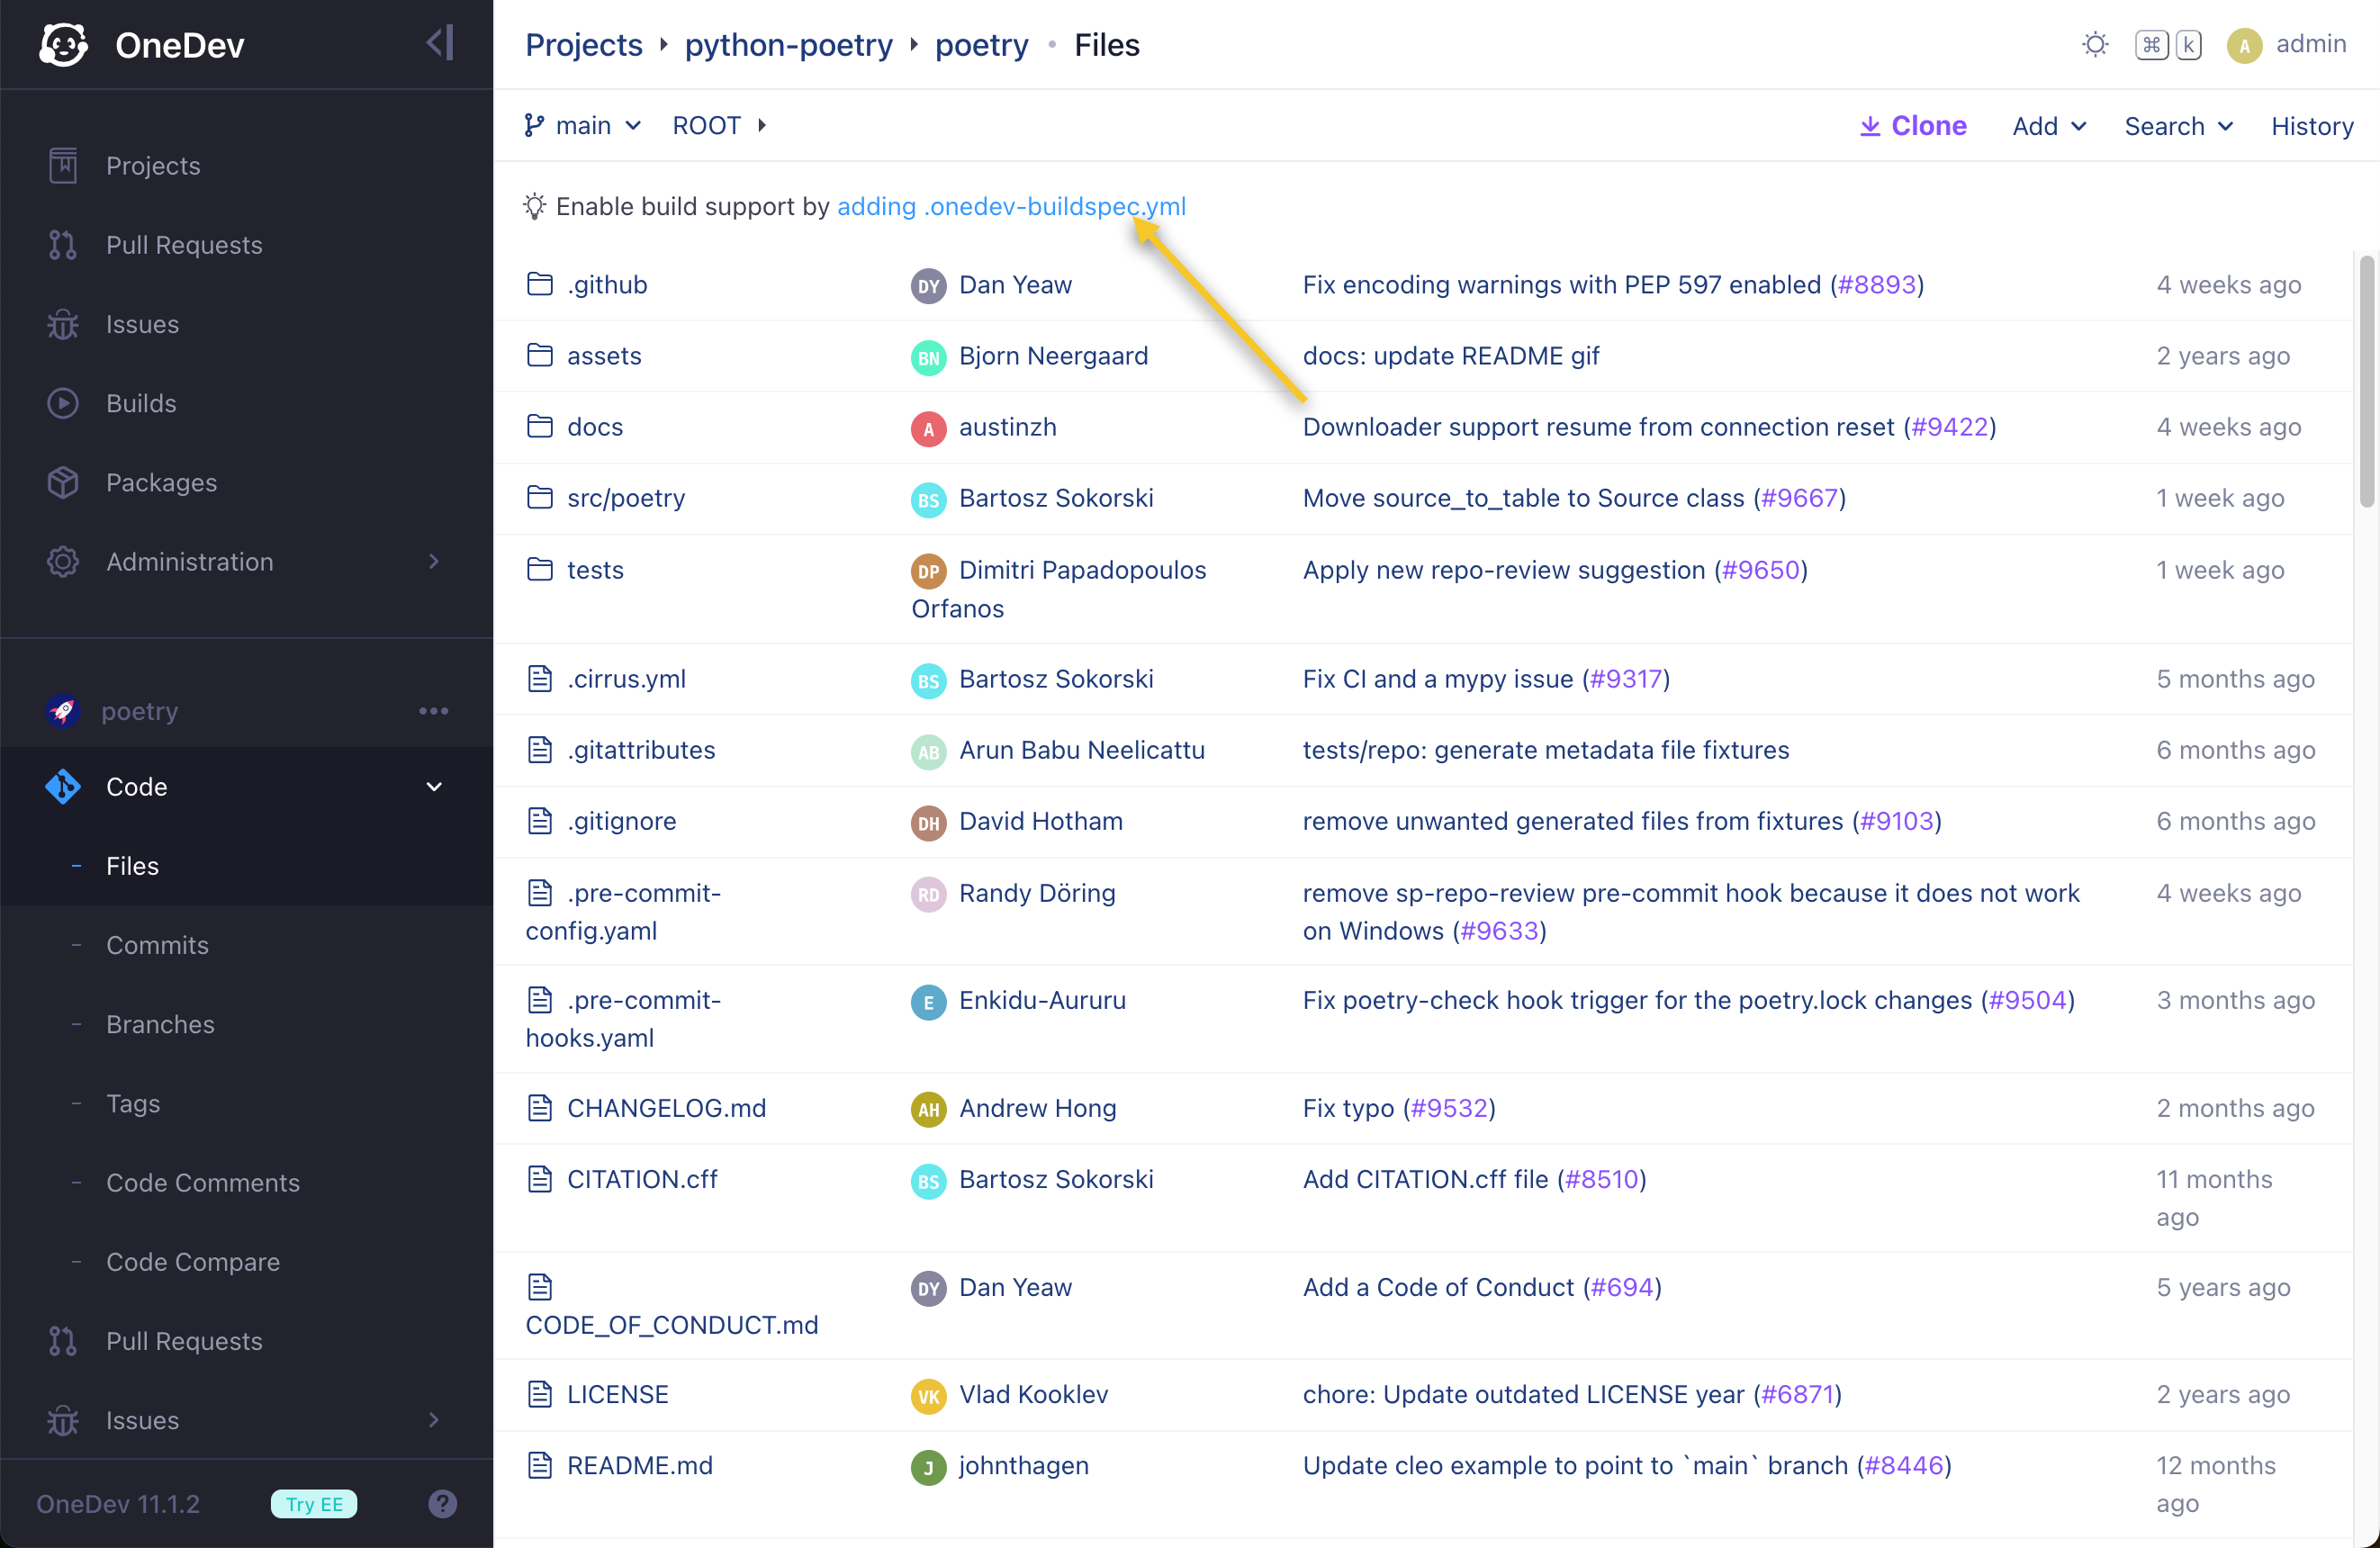Open Builds from the sidebar
The width and height of the screenshot is (2380, 1548).
141,403
